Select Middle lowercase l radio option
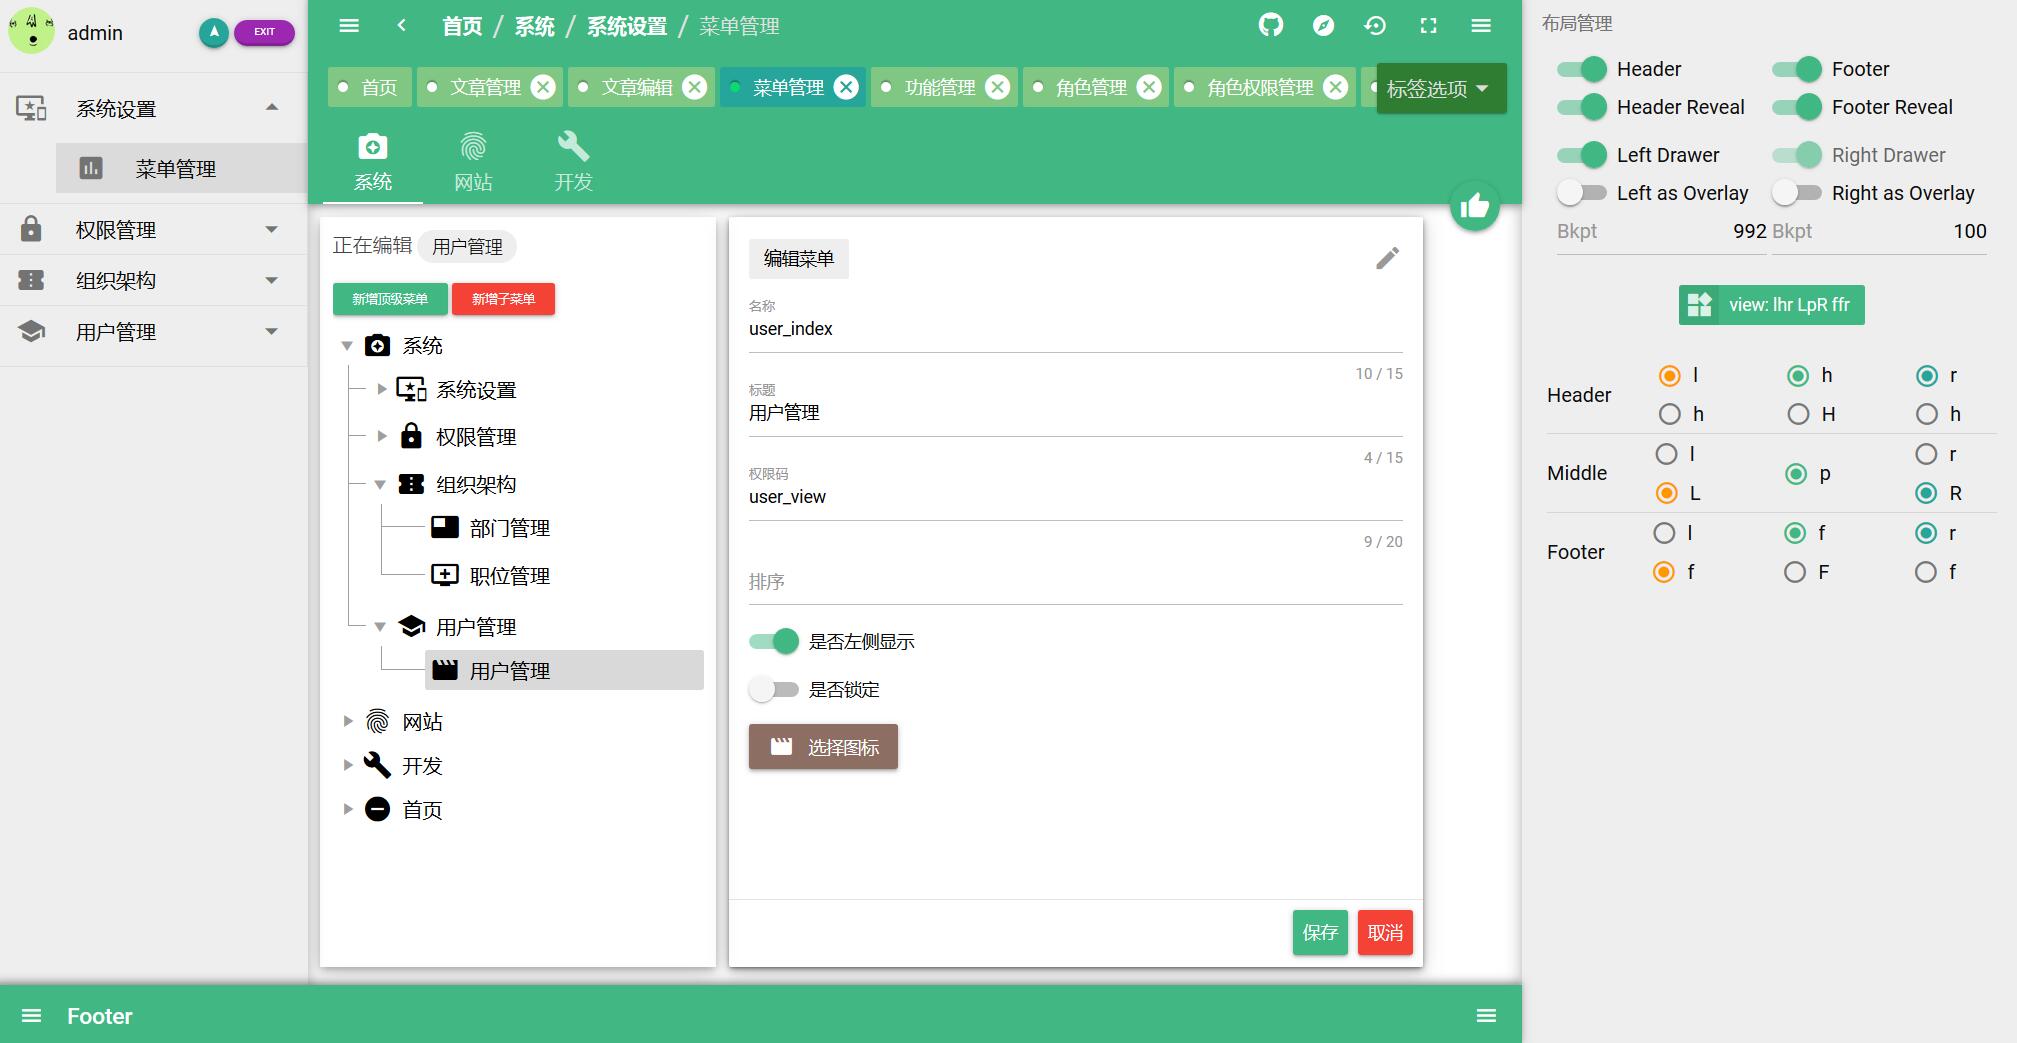Viewport: 2017px width, 1043px height. pyautogui.click(x=1666, y=454)
